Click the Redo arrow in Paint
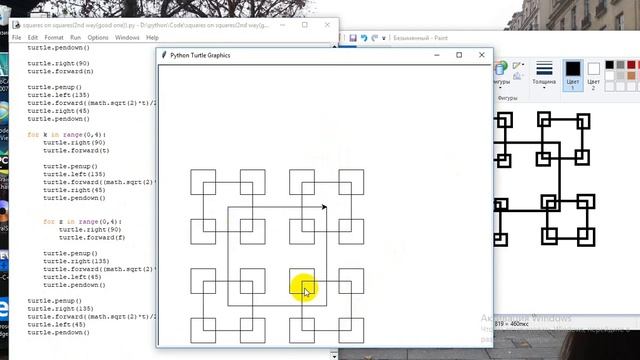 click(375, 38)
